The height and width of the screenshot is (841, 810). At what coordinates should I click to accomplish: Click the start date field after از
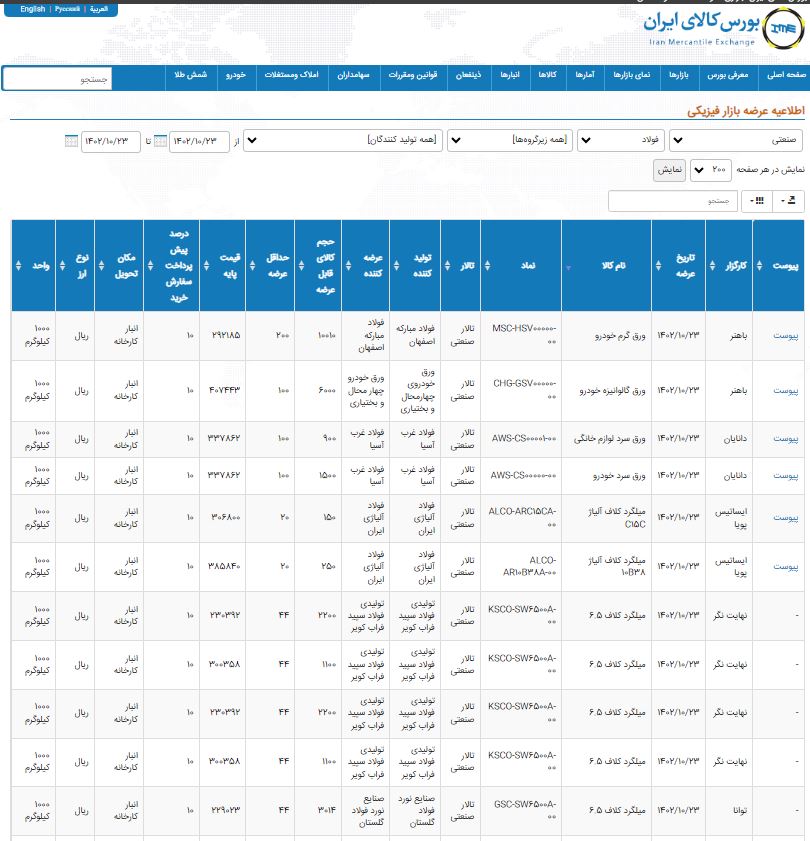point(199,142)
